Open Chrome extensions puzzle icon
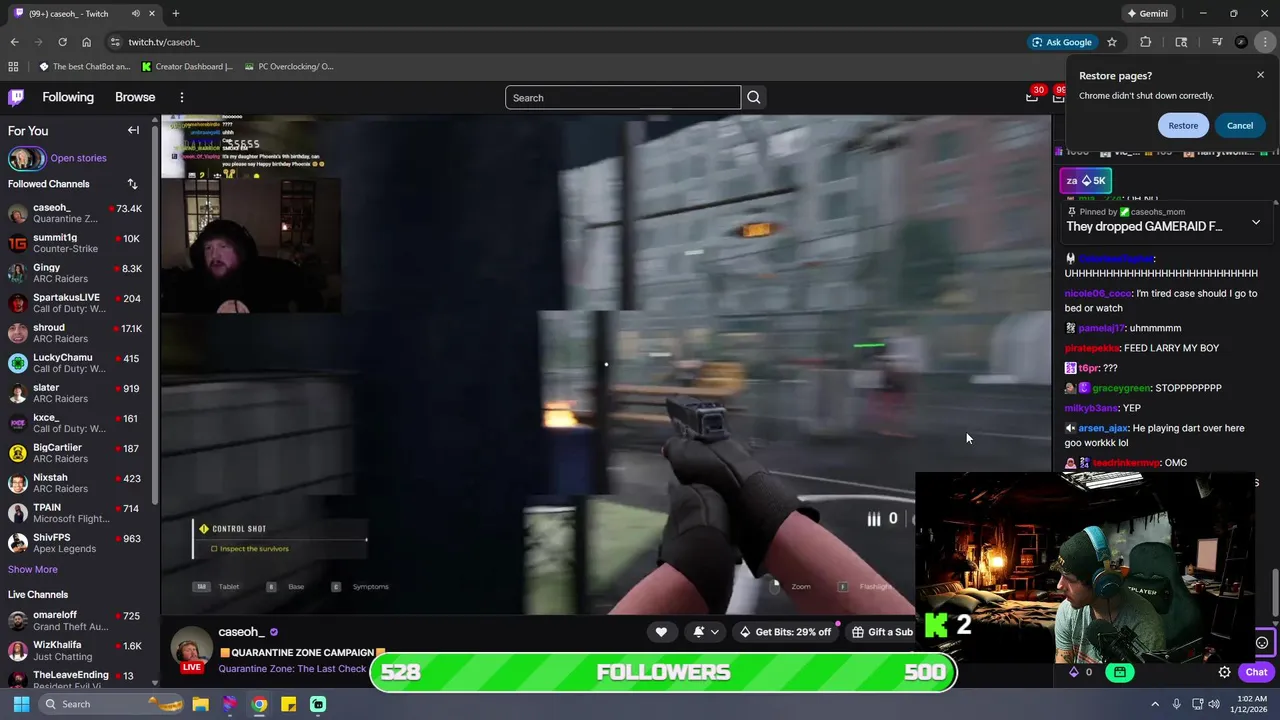Viewport: 1280px width, 720px height. pos(1146,42)
